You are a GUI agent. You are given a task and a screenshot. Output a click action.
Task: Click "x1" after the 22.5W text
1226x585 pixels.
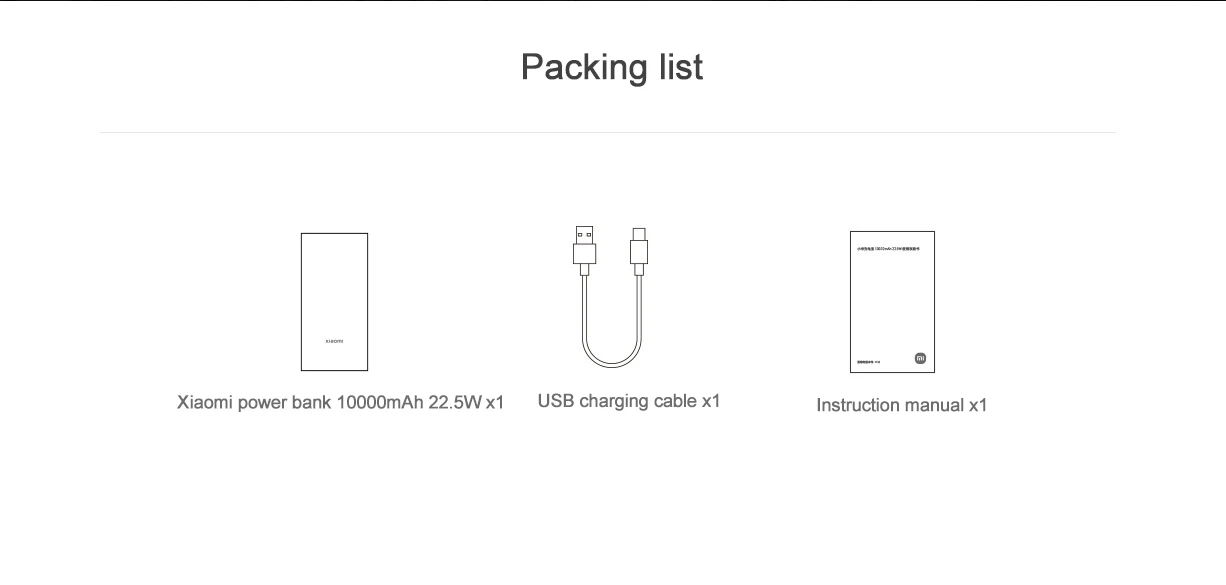tap(495, 403)
